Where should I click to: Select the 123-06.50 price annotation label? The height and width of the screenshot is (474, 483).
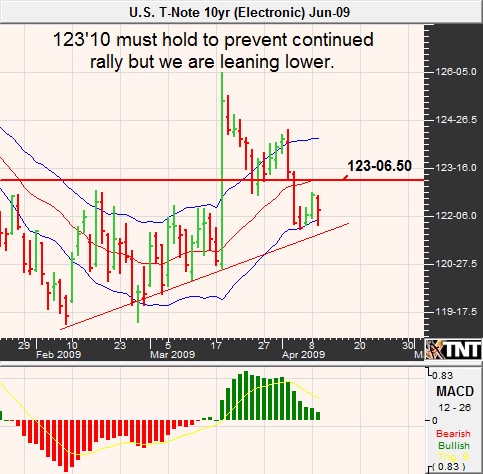click(x=379, y=166)
